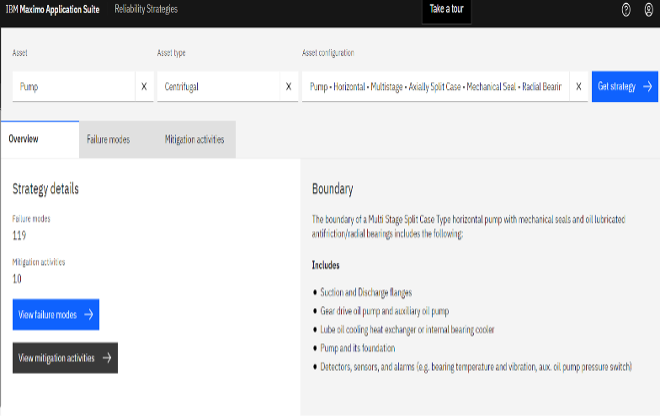The height and width of the screenshot is (418, 660).
Task: Click the Includes subheading
Action: pos(325,265)
